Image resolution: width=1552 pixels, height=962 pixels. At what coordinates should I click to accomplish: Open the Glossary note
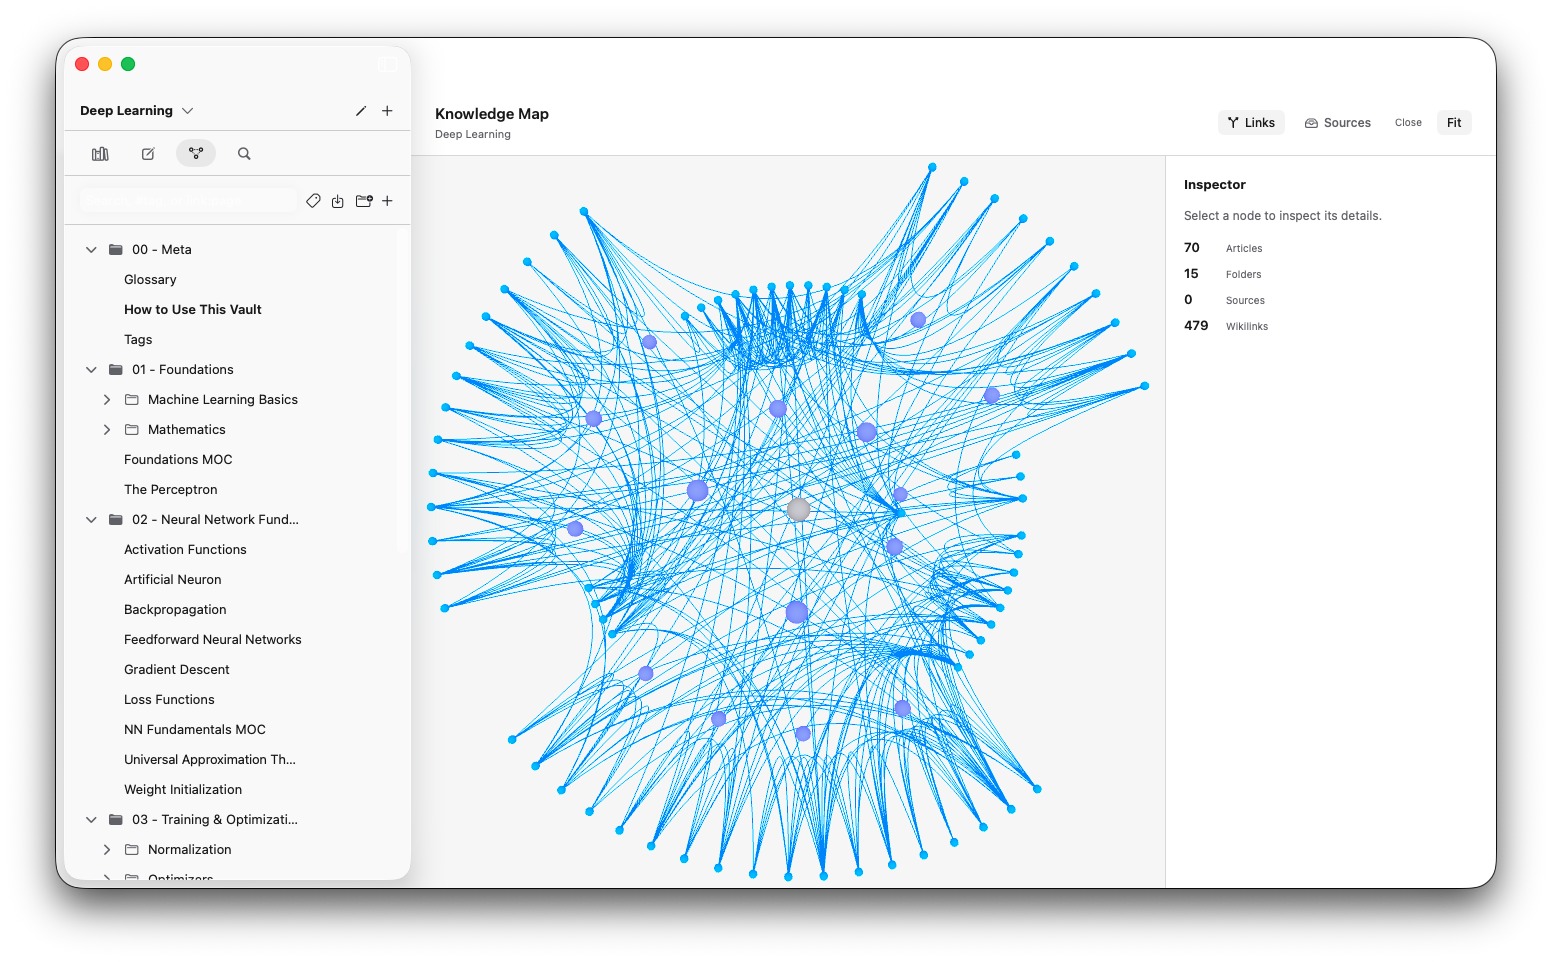point(150,280)
